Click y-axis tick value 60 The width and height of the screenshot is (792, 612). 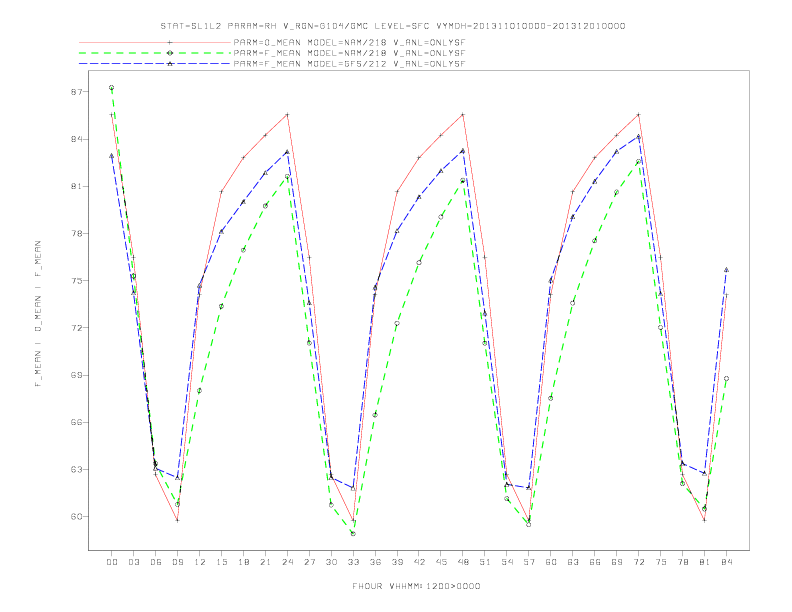(x=76, y=517)
